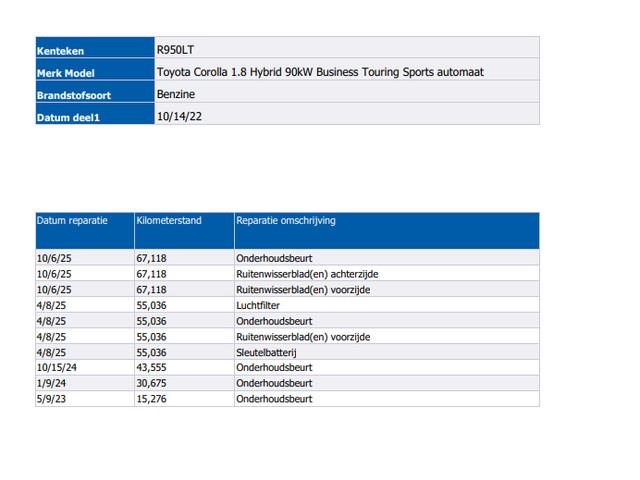This screenshot has height=480, width=640.
Task: Click the Brandstofsoort label
Action: [74, 95]
